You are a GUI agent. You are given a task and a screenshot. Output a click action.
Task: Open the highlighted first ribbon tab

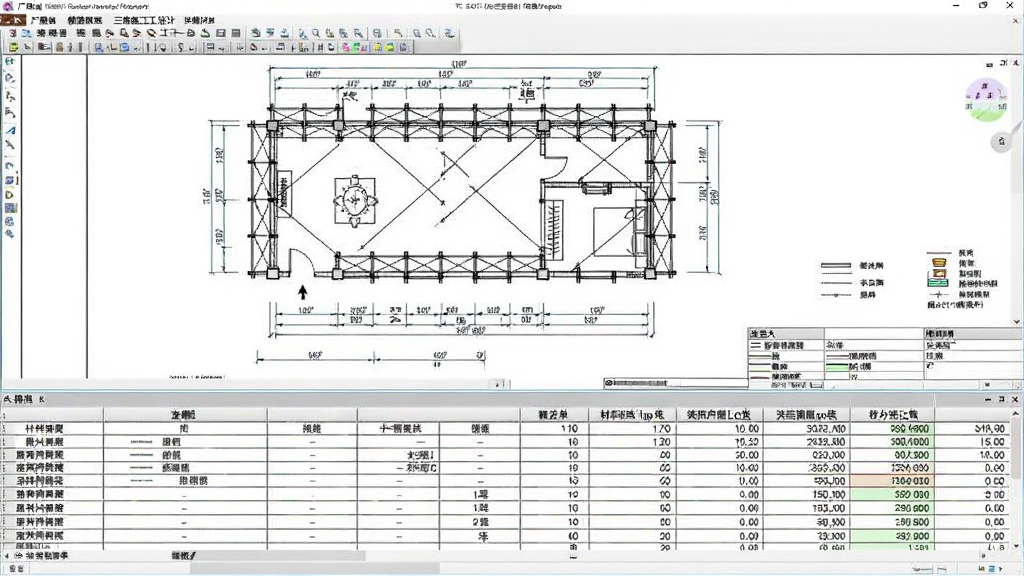(x=13, y=20)
